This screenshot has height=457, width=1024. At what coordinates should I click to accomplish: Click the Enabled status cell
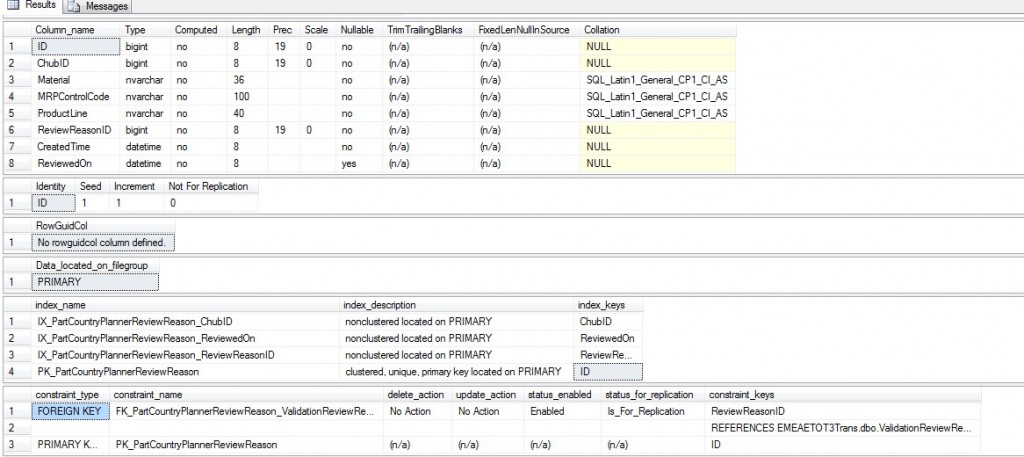pyautogui.click(x=563, y=411)
